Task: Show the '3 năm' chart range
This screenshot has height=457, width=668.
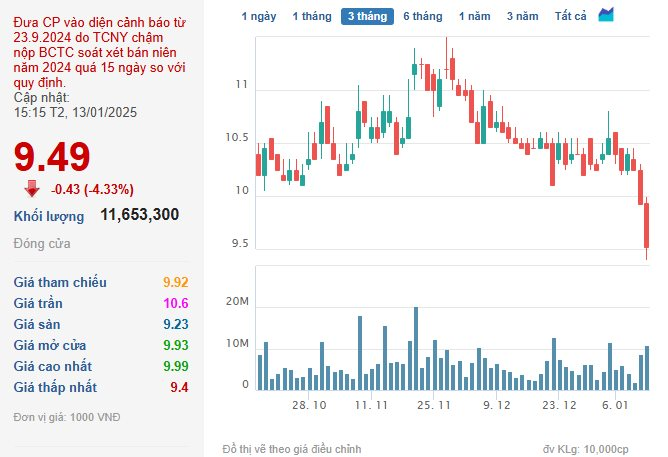Action: point(522,16)
